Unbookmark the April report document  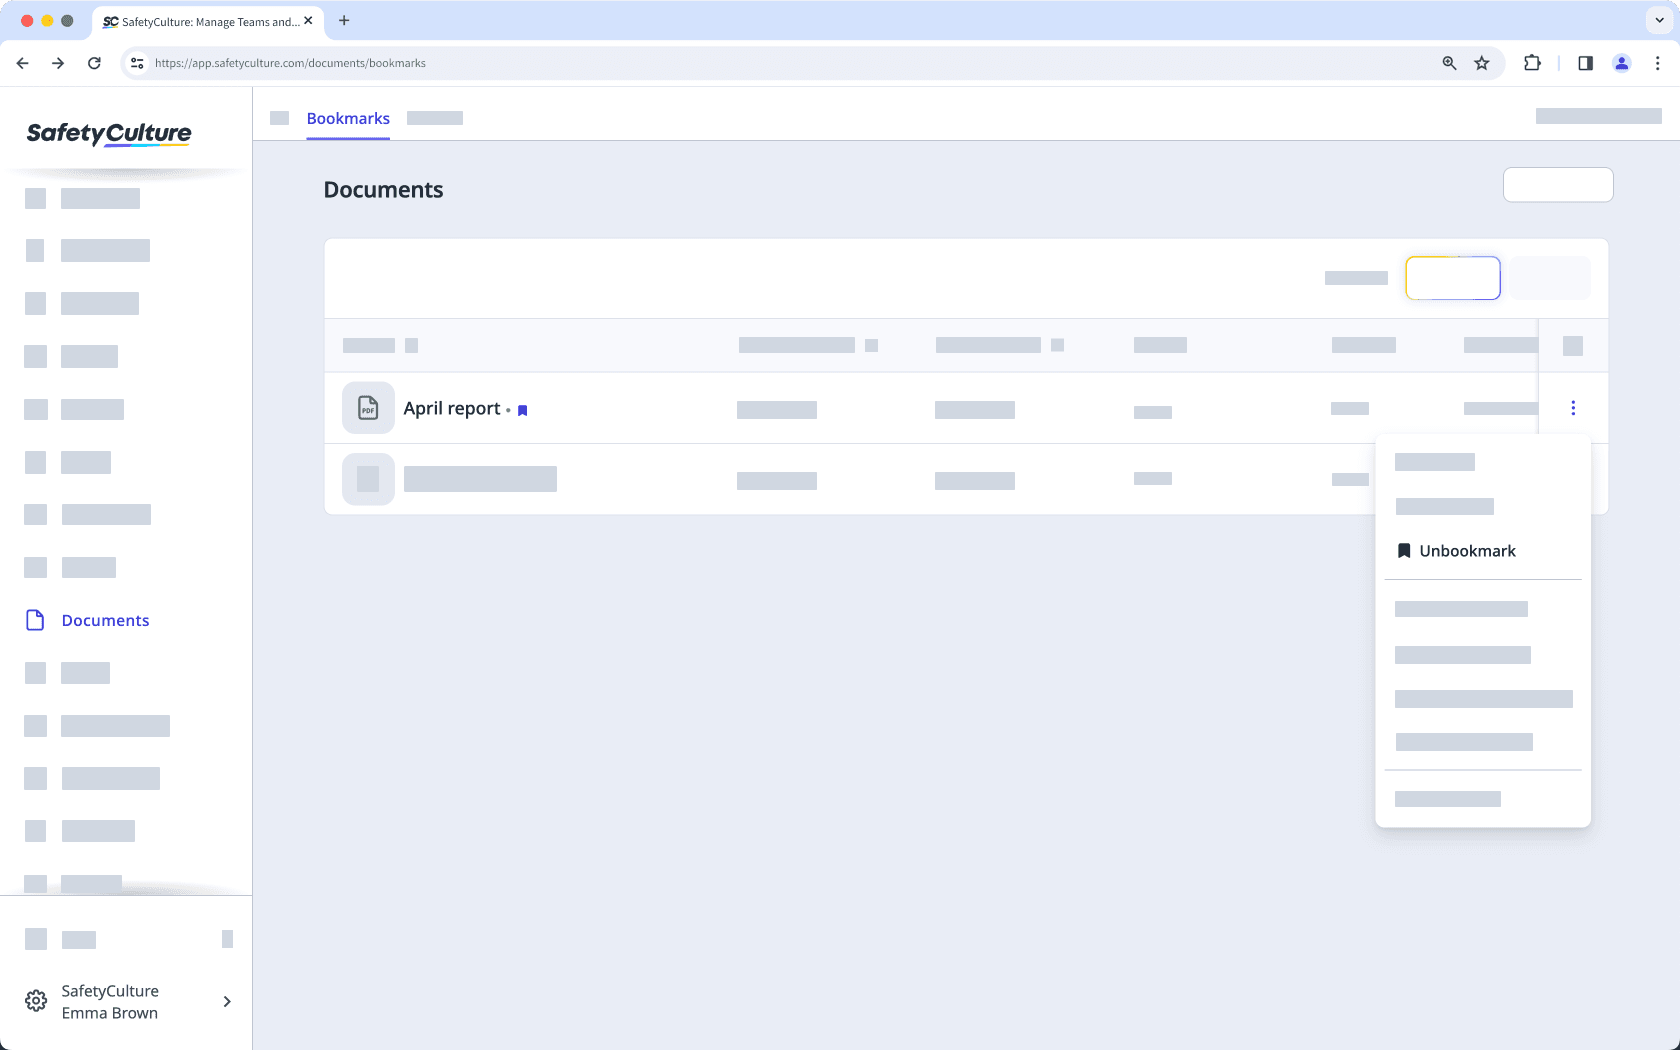[x=1466, y=550]
